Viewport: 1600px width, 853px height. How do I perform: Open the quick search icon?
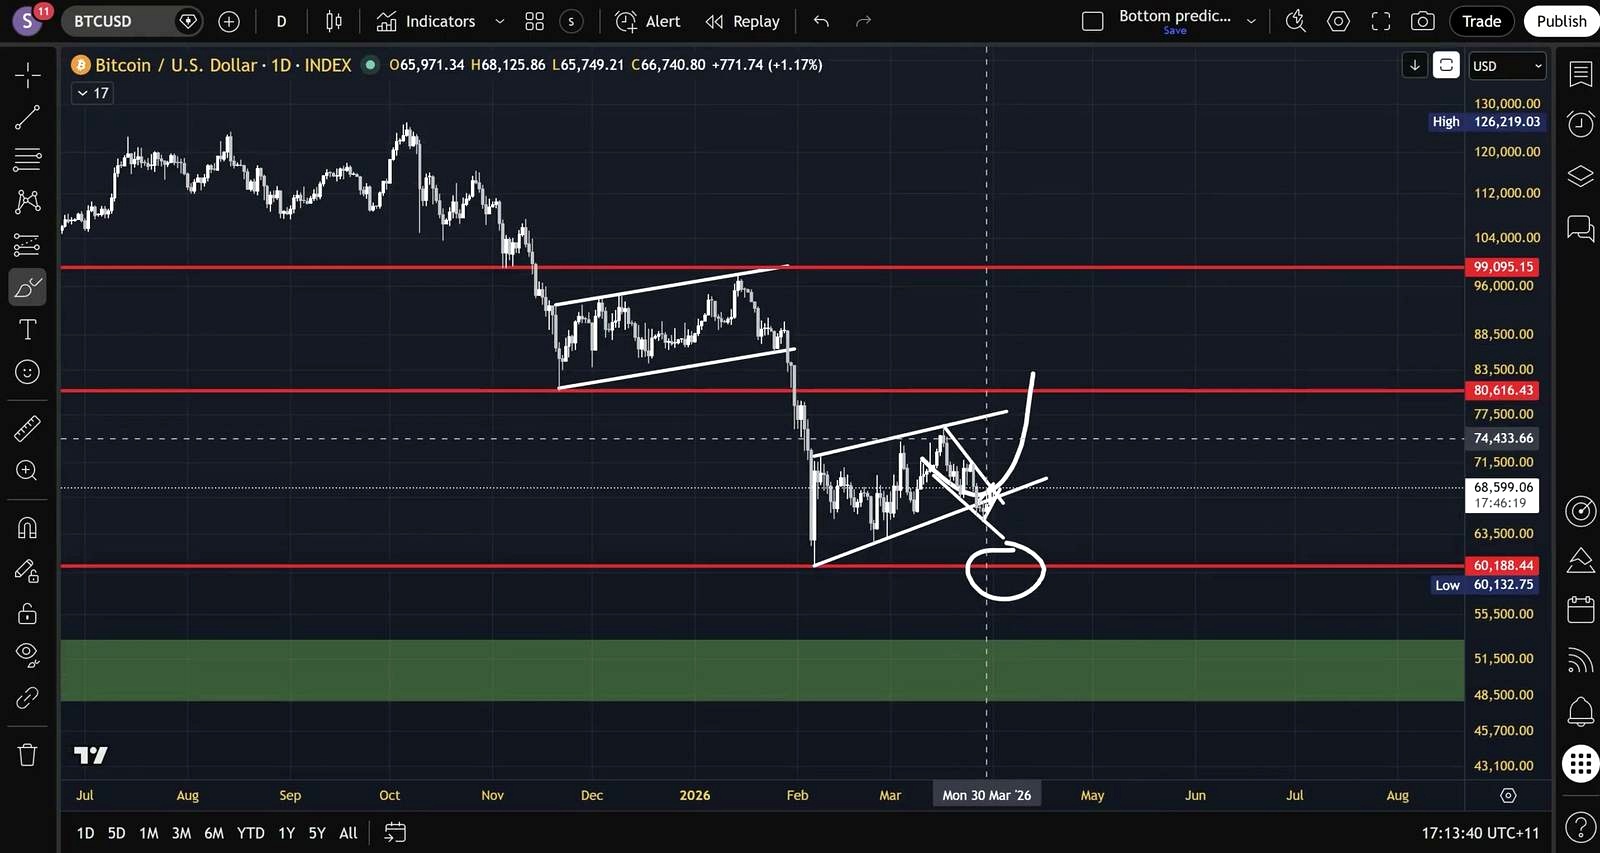(1296, 21)
